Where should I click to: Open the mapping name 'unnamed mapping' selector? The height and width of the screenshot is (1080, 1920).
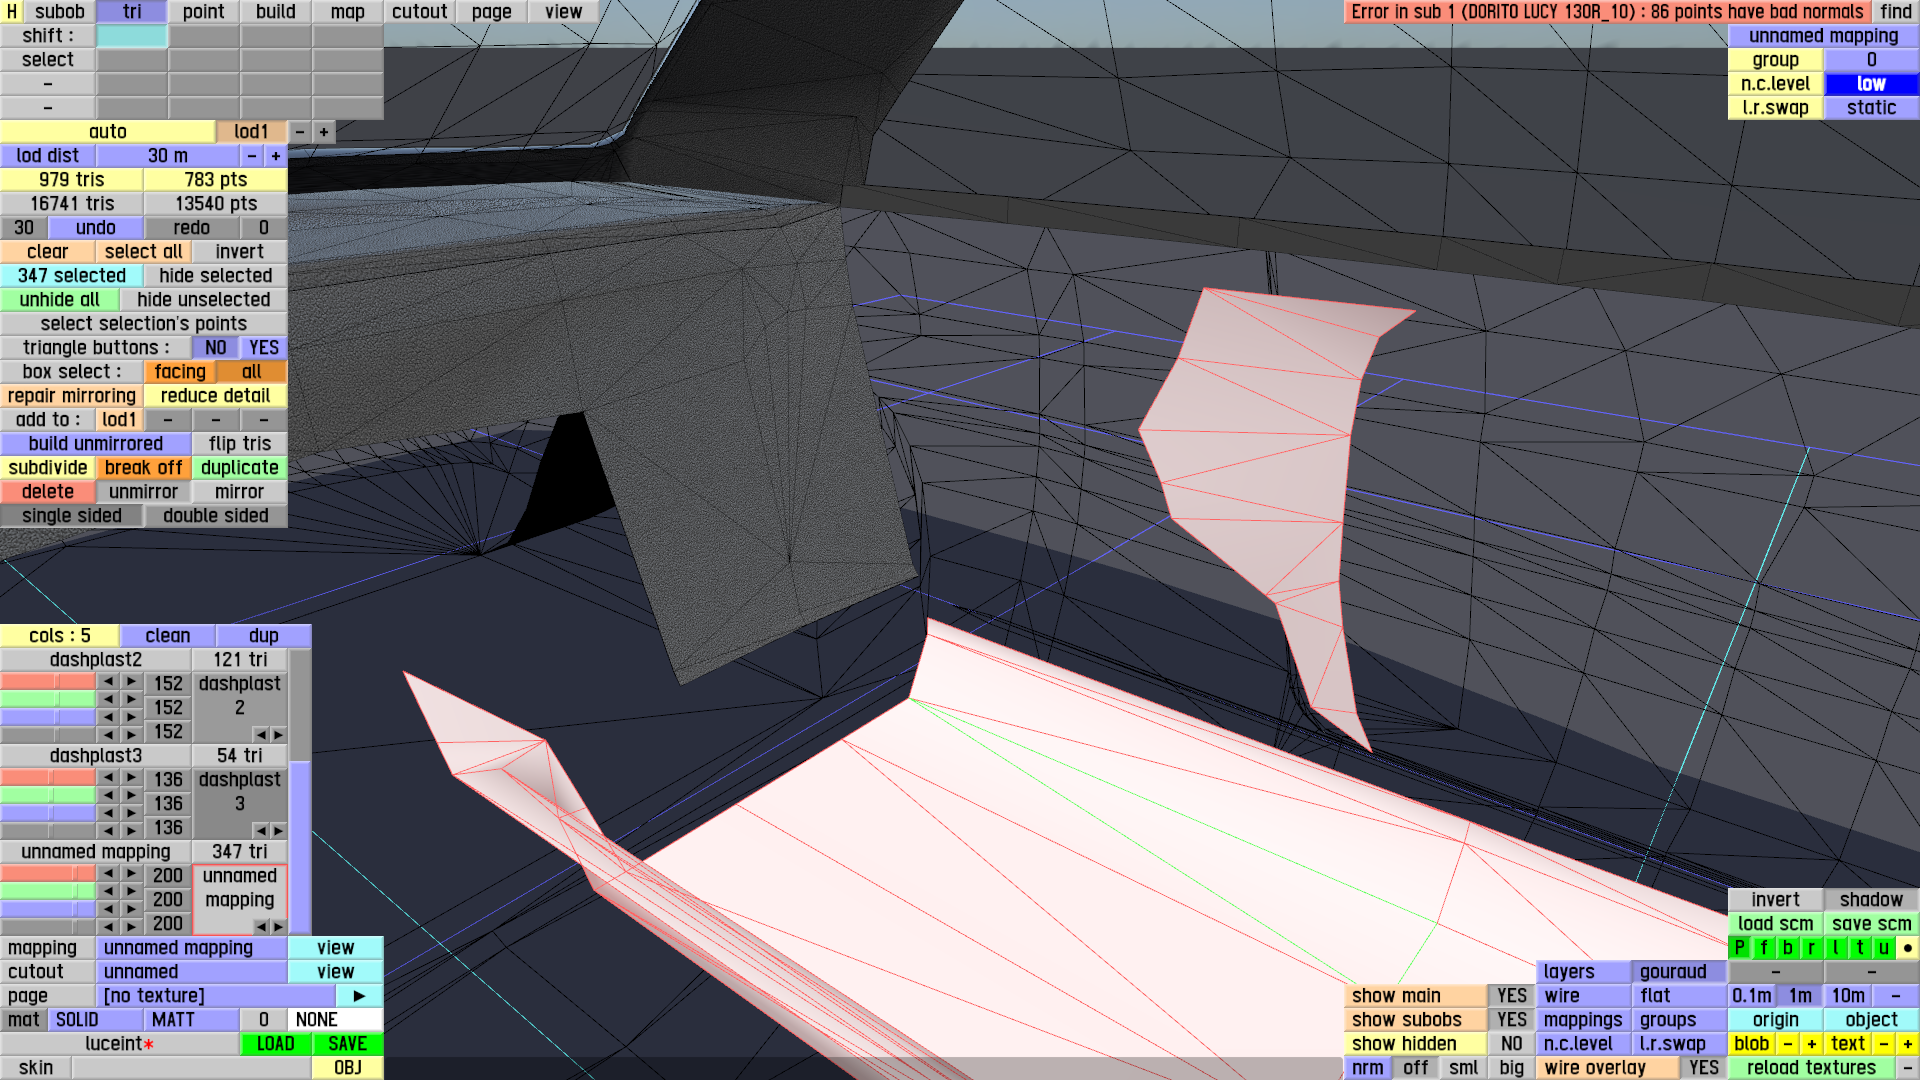point(191,948)
